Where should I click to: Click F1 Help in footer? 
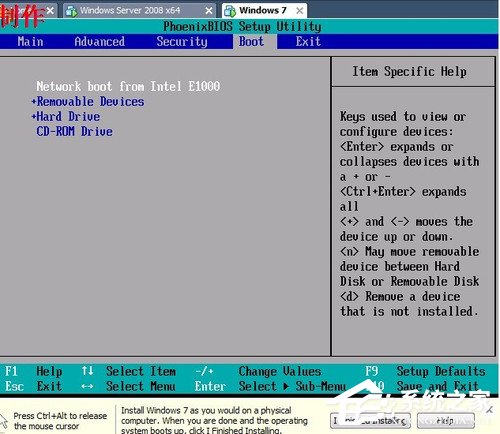coord(33,371)
